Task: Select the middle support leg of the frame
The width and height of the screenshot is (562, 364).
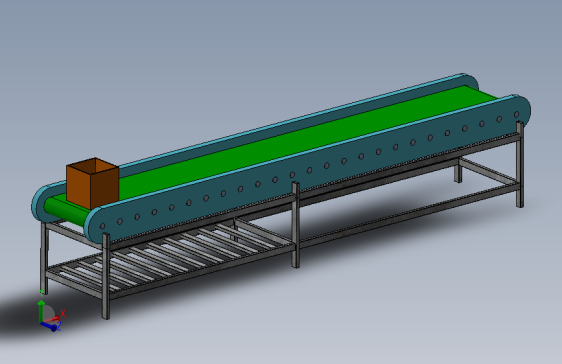Action: [x=295, y=225]
